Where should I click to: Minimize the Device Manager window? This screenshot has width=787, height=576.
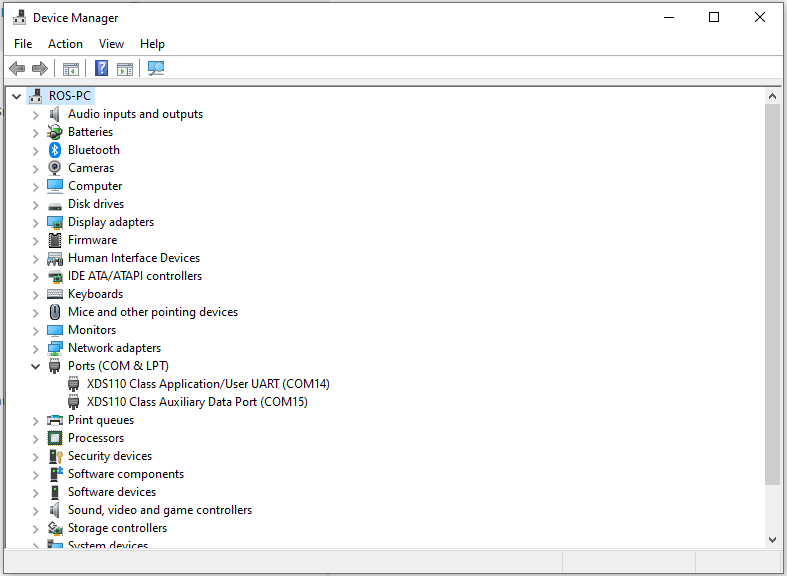[669, 18]
